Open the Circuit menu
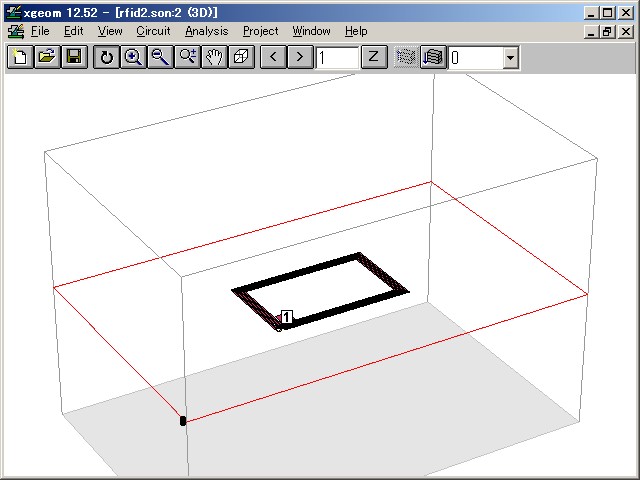This screenshot has width=640, height=480. 153,31
